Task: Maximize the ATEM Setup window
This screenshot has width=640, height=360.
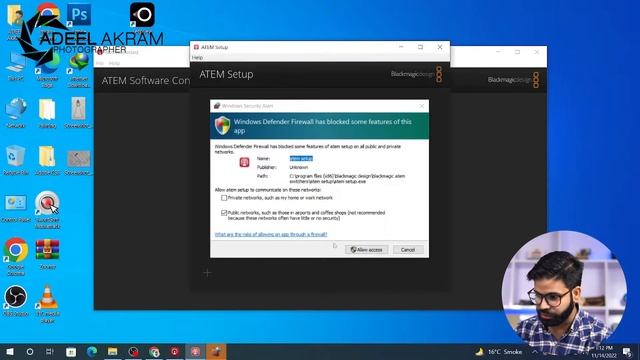Action: coord(420,47)
